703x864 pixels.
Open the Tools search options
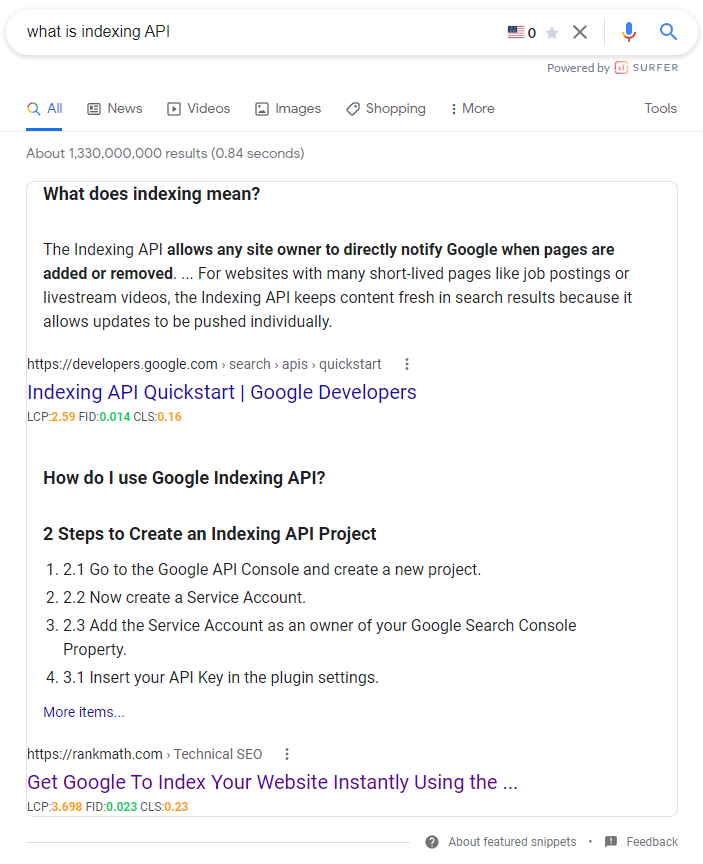[x=661, y=109]
